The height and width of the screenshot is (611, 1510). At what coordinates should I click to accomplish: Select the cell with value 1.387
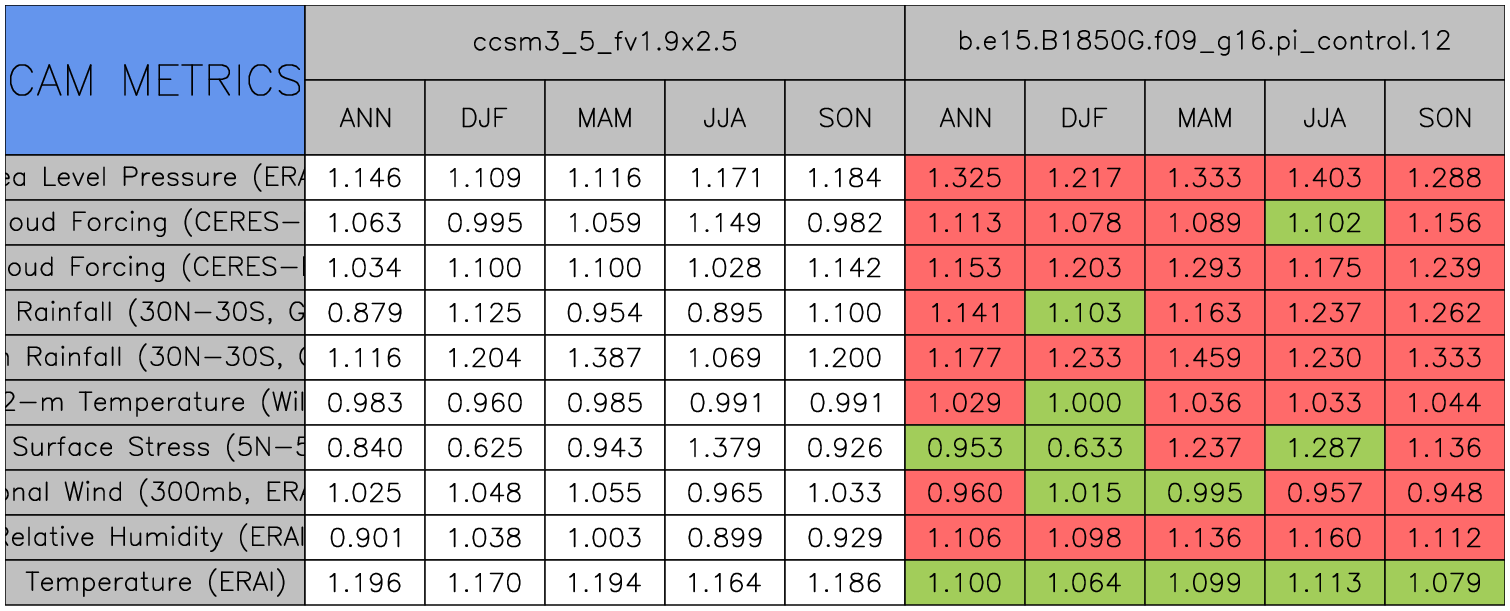click(604, 357)
